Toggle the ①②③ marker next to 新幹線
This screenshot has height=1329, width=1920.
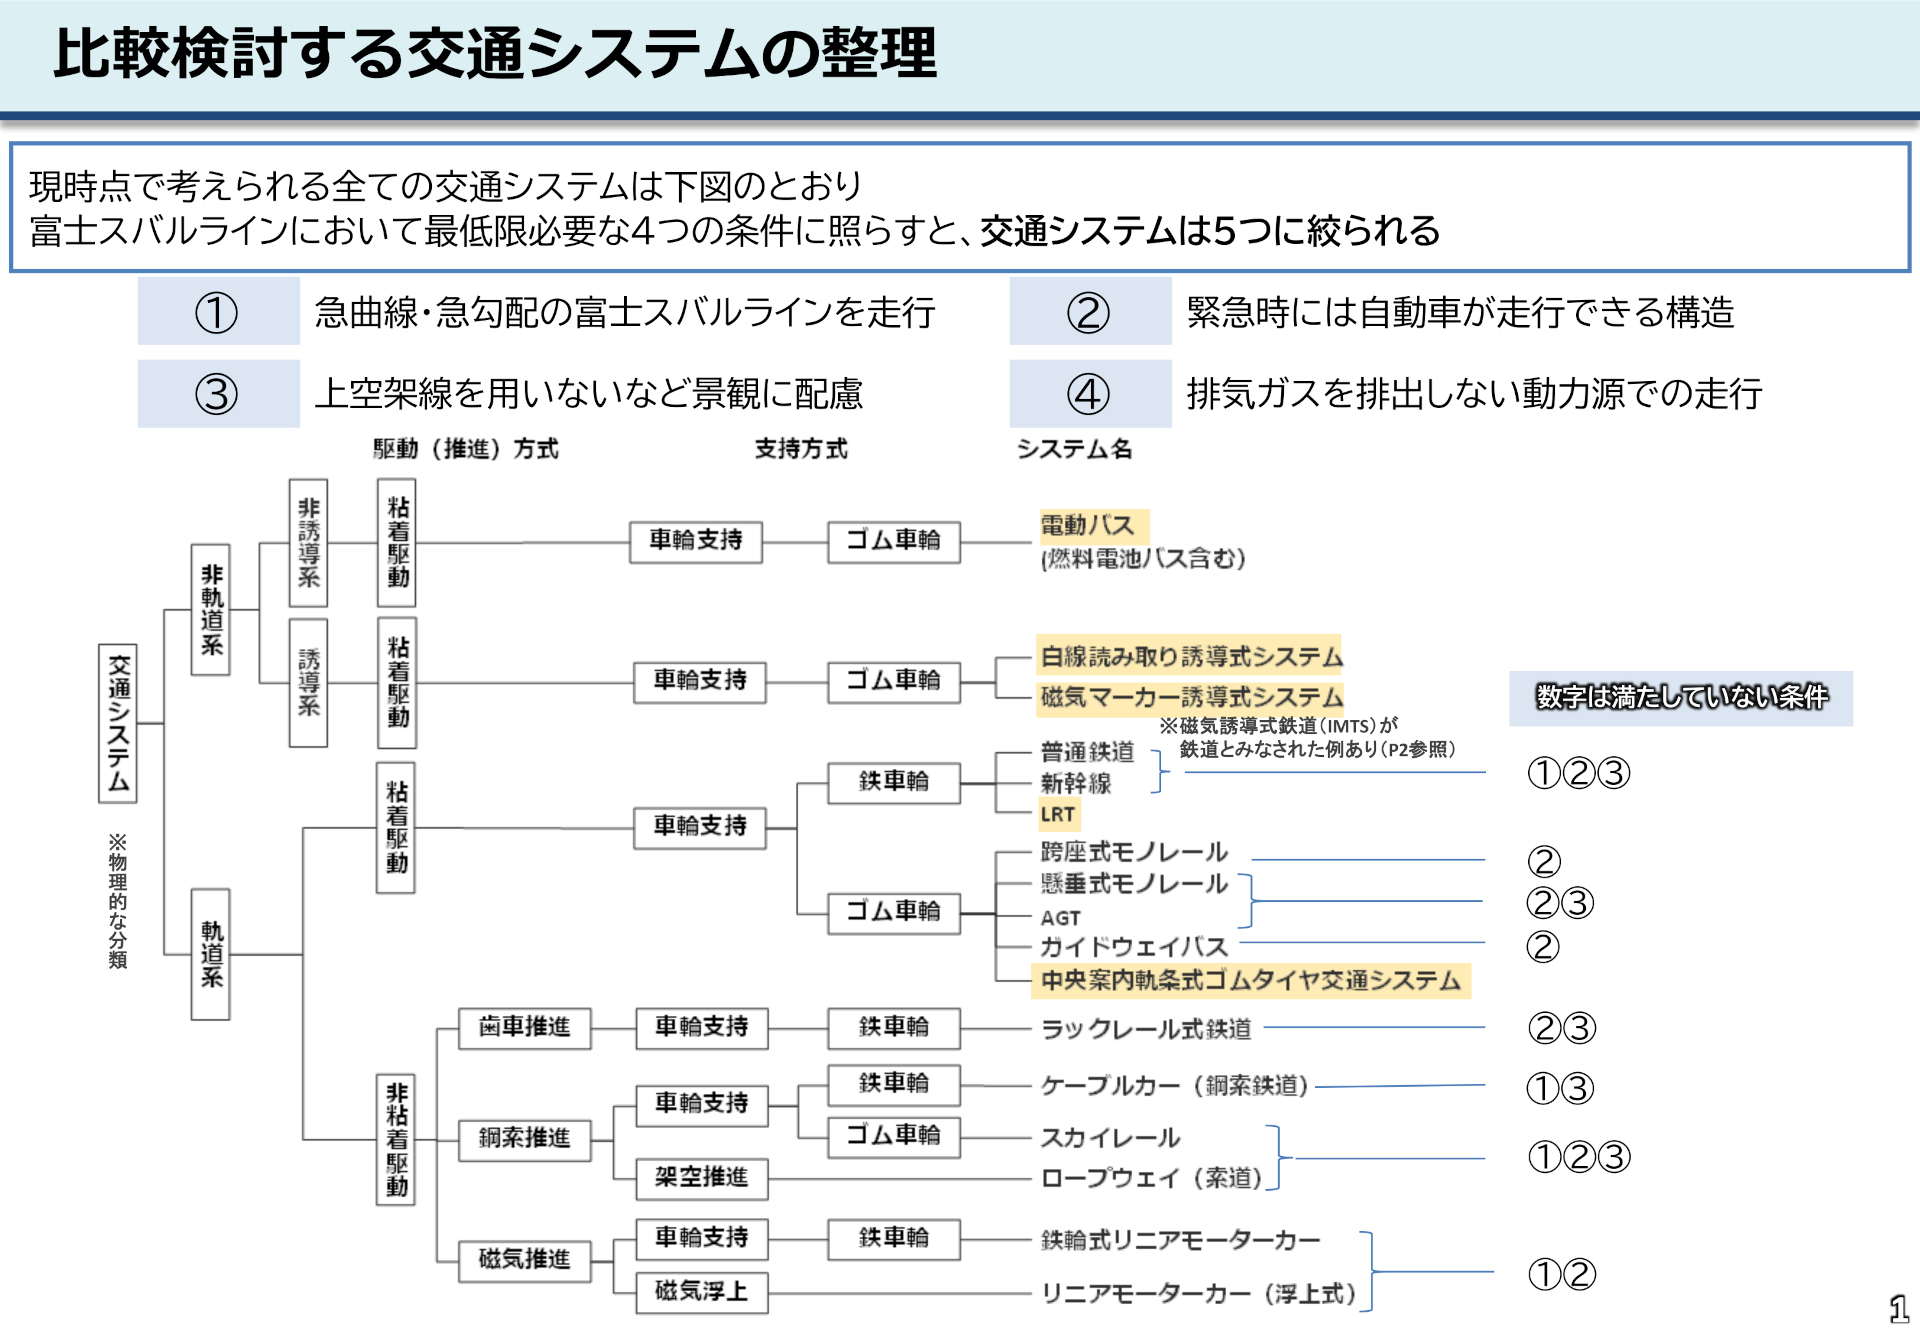coord(1580,774)
